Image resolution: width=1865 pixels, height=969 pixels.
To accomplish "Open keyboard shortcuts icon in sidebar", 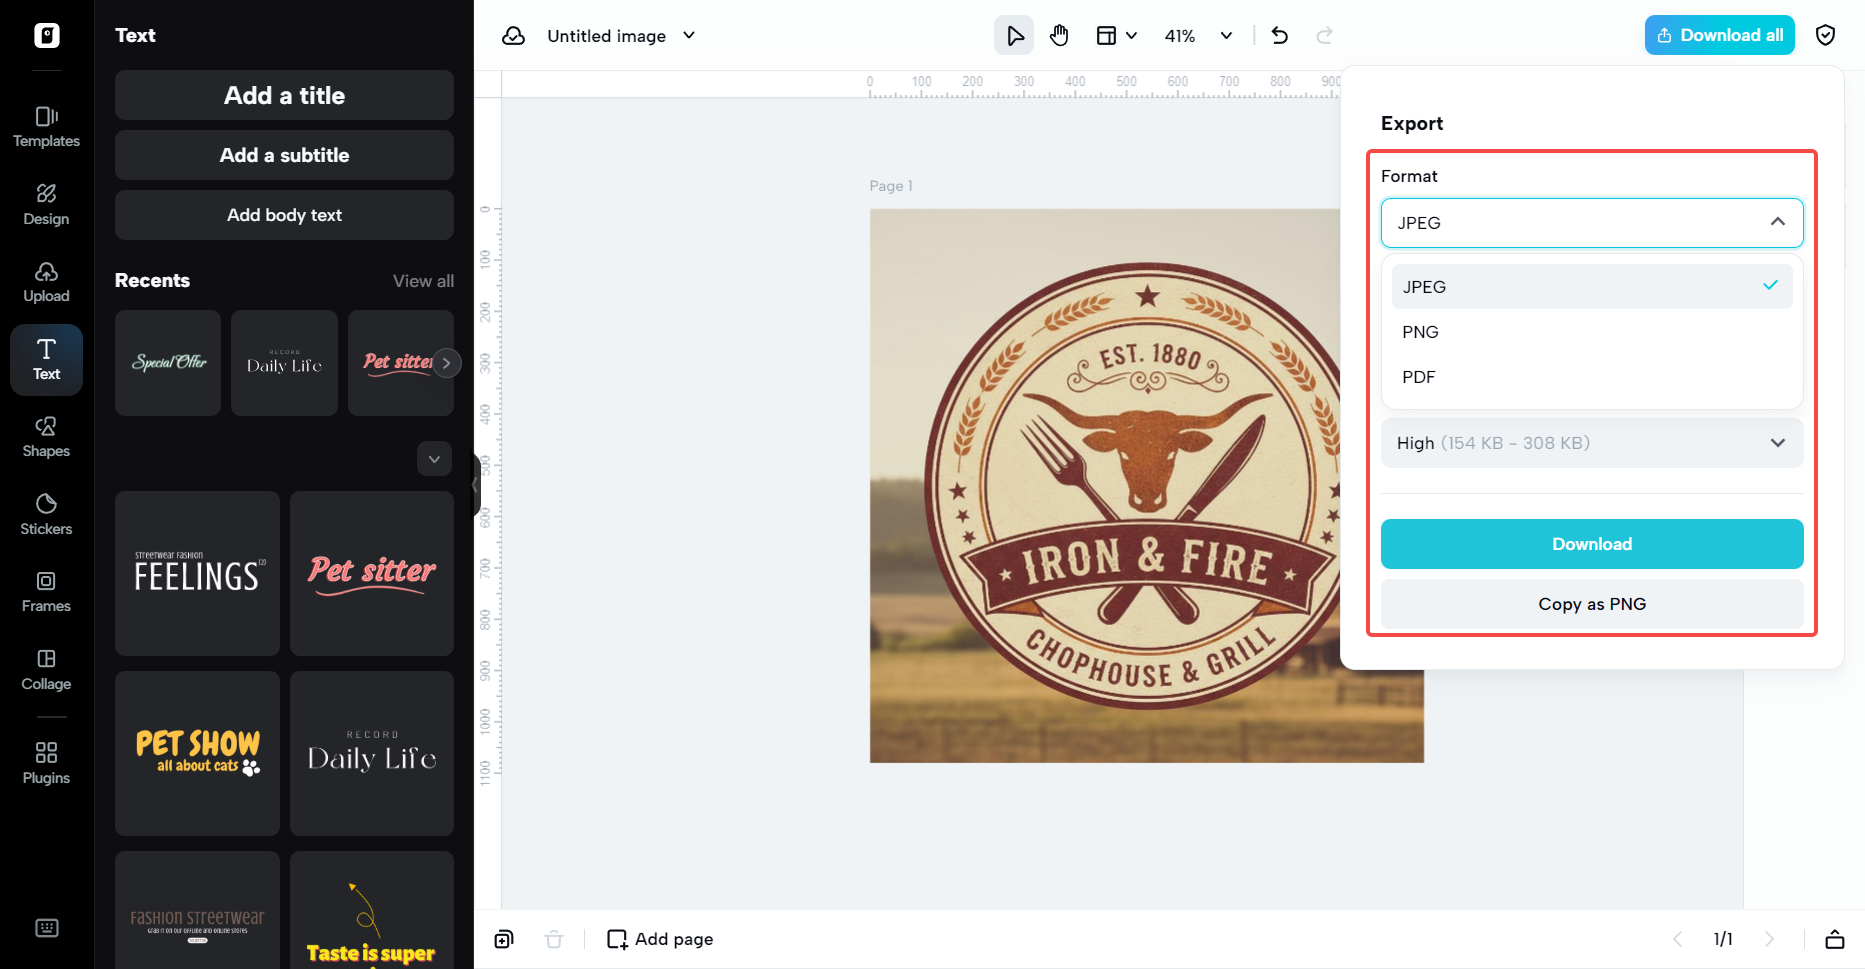I will (x=47, y=928).
